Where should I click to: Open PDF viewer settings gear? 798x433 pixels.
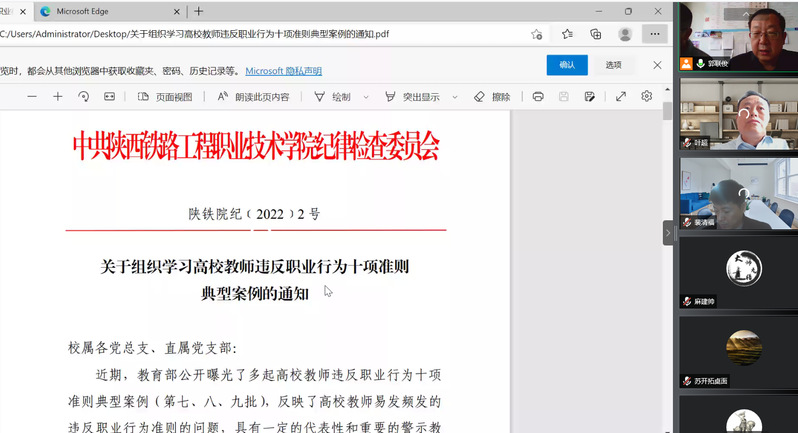(647, 97)
